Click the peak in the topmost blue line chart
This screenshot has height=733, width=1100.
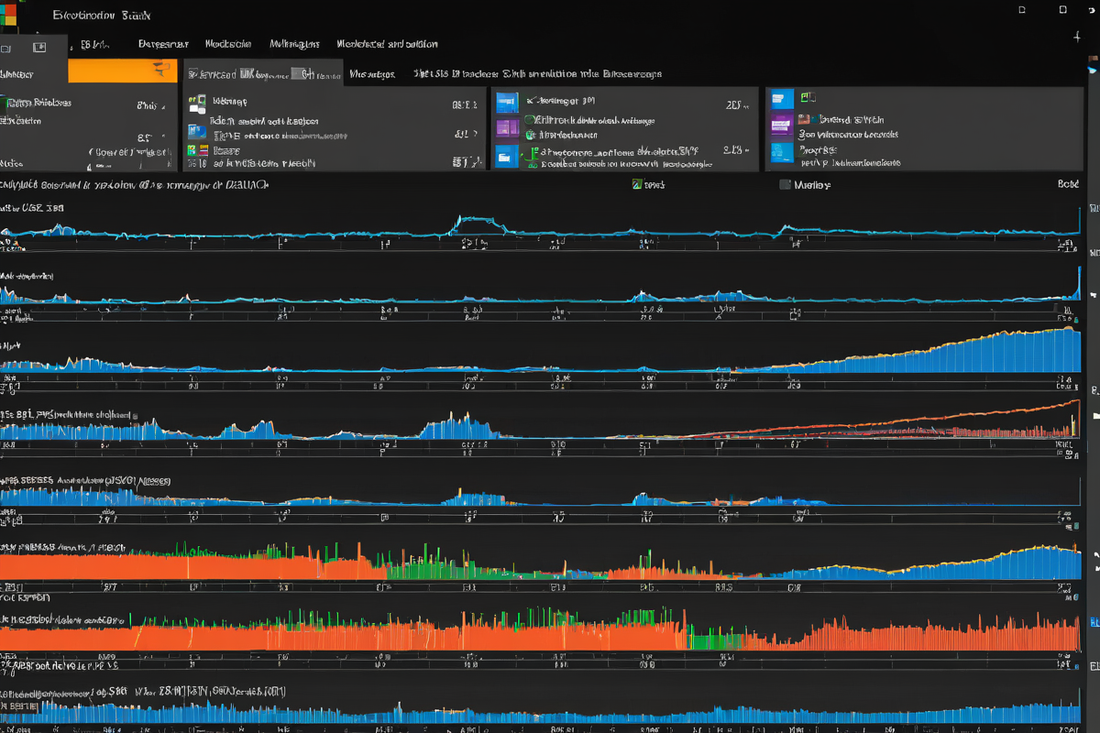point(478,222)
